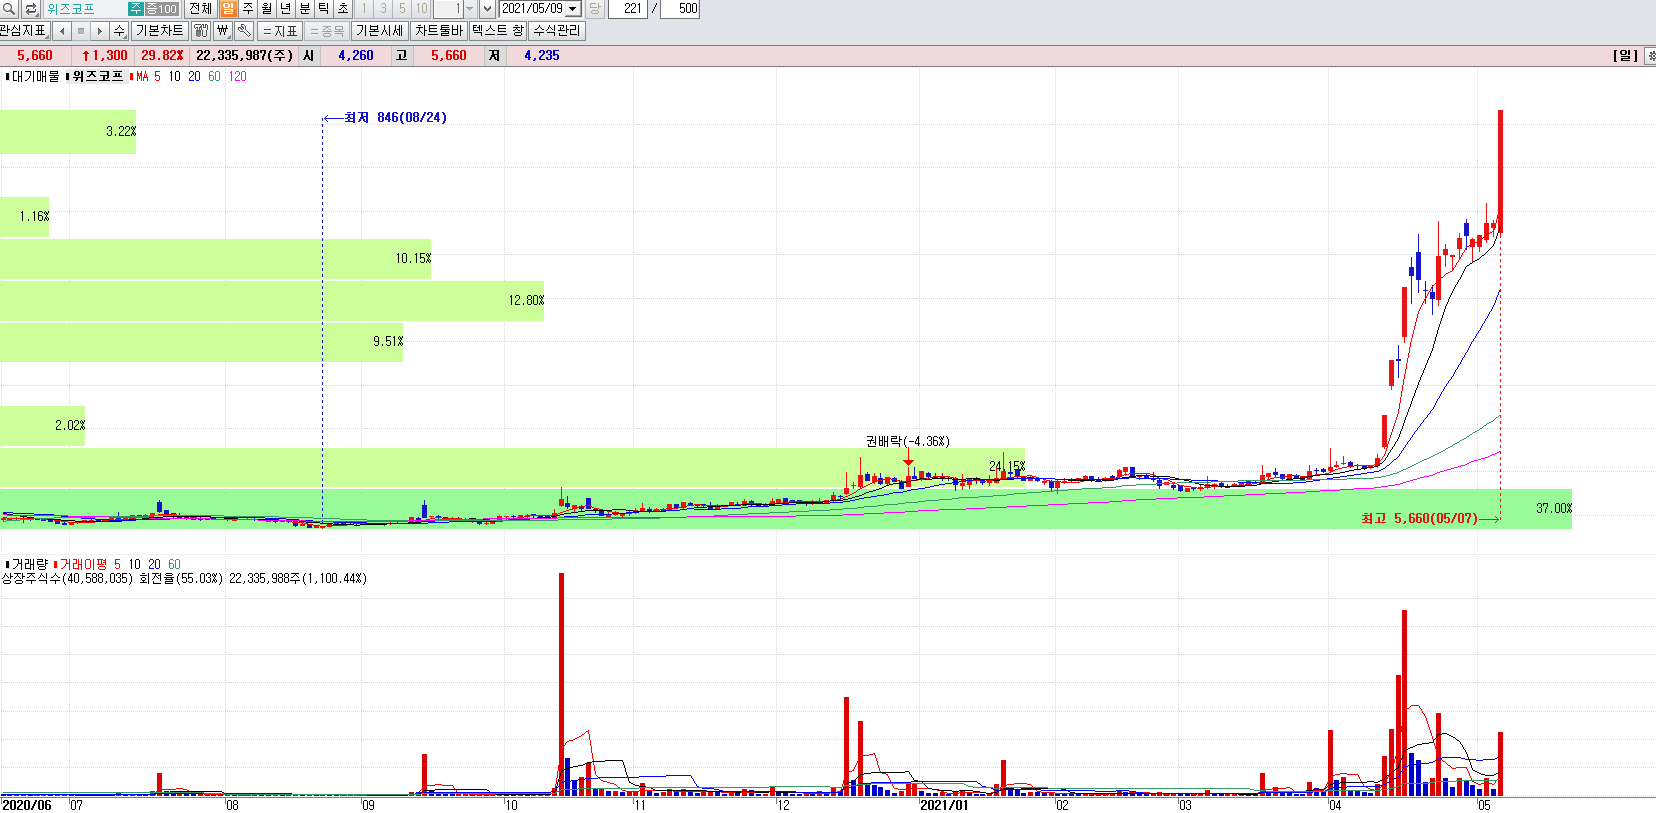Click the icon next to [일] label
The image size is (1656, 813).
pos(1650,56)
